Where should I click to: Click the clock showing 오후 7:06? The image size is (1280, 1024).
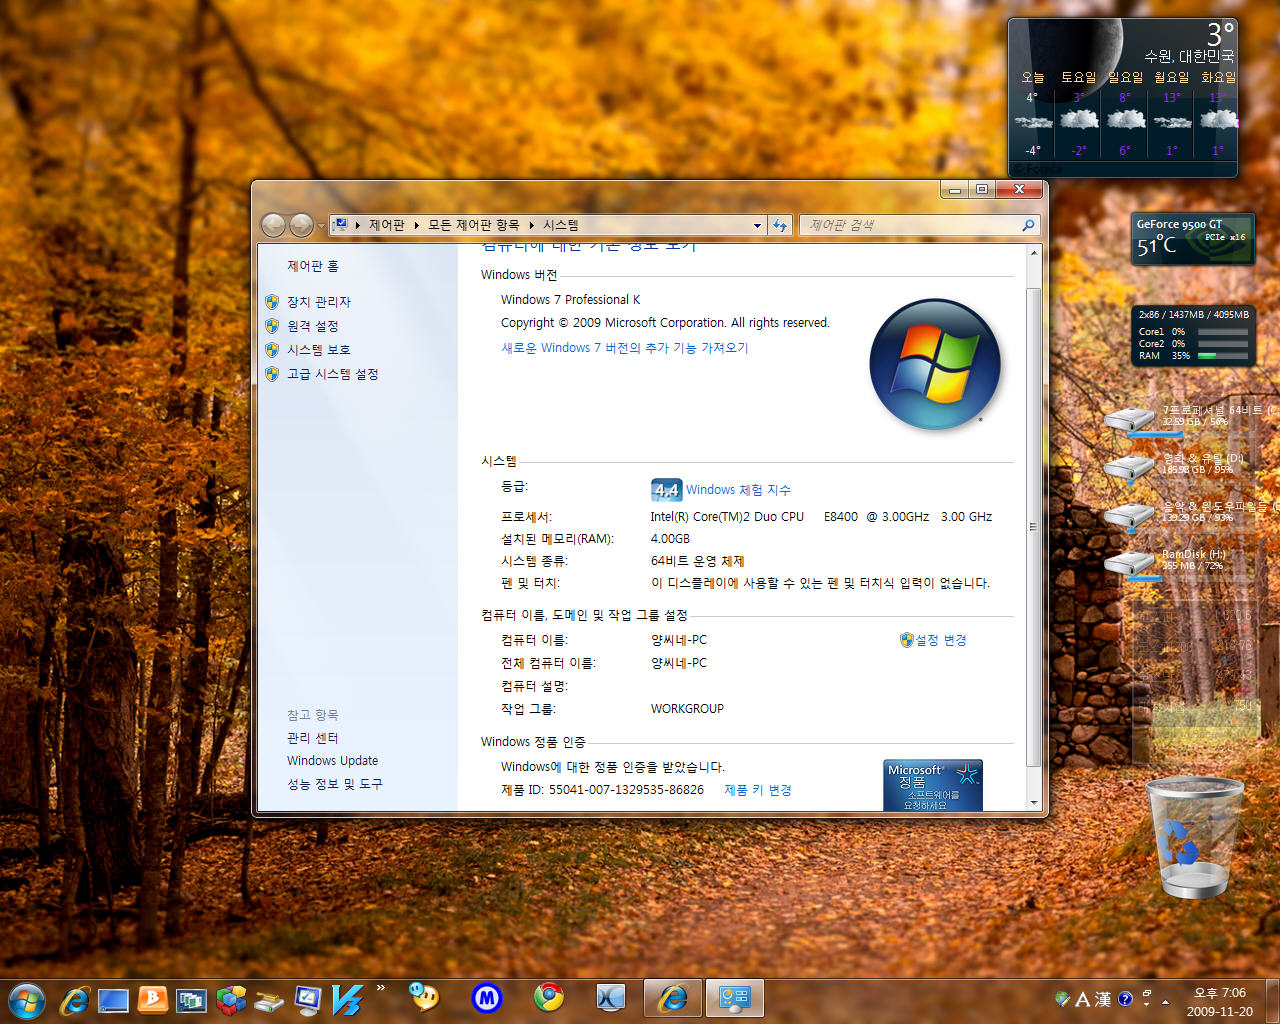pos(1220,993)
